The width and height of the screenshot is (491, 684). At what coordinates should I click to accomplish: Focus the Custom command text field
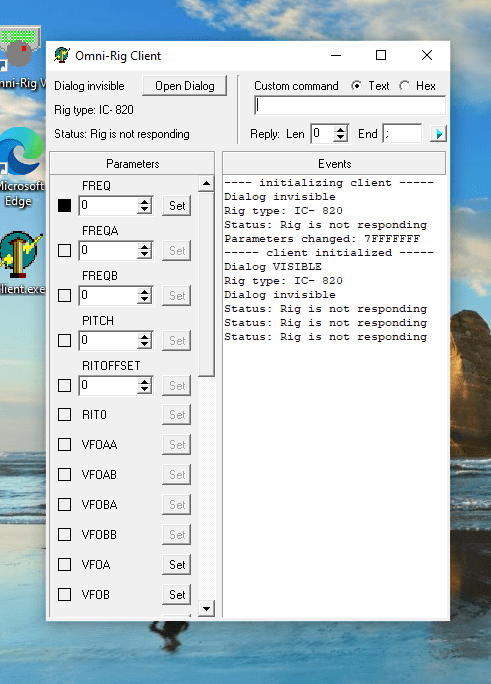(x=350, y=106)
